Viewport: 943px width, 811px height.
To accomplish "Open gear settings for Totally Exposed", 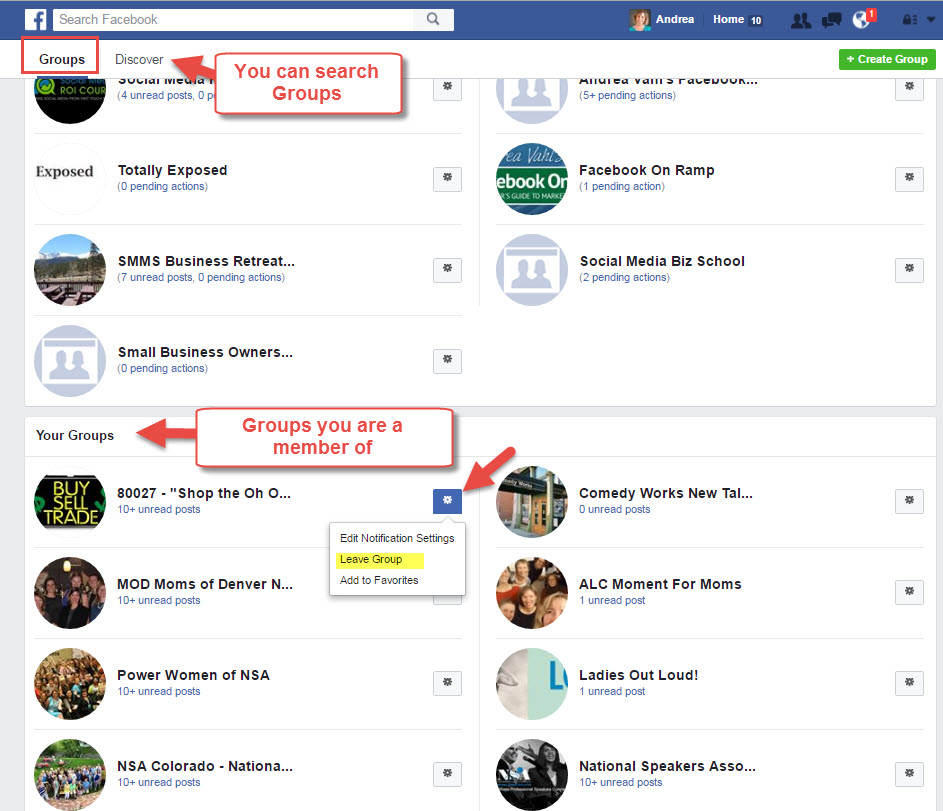I will tap(447, 179).
